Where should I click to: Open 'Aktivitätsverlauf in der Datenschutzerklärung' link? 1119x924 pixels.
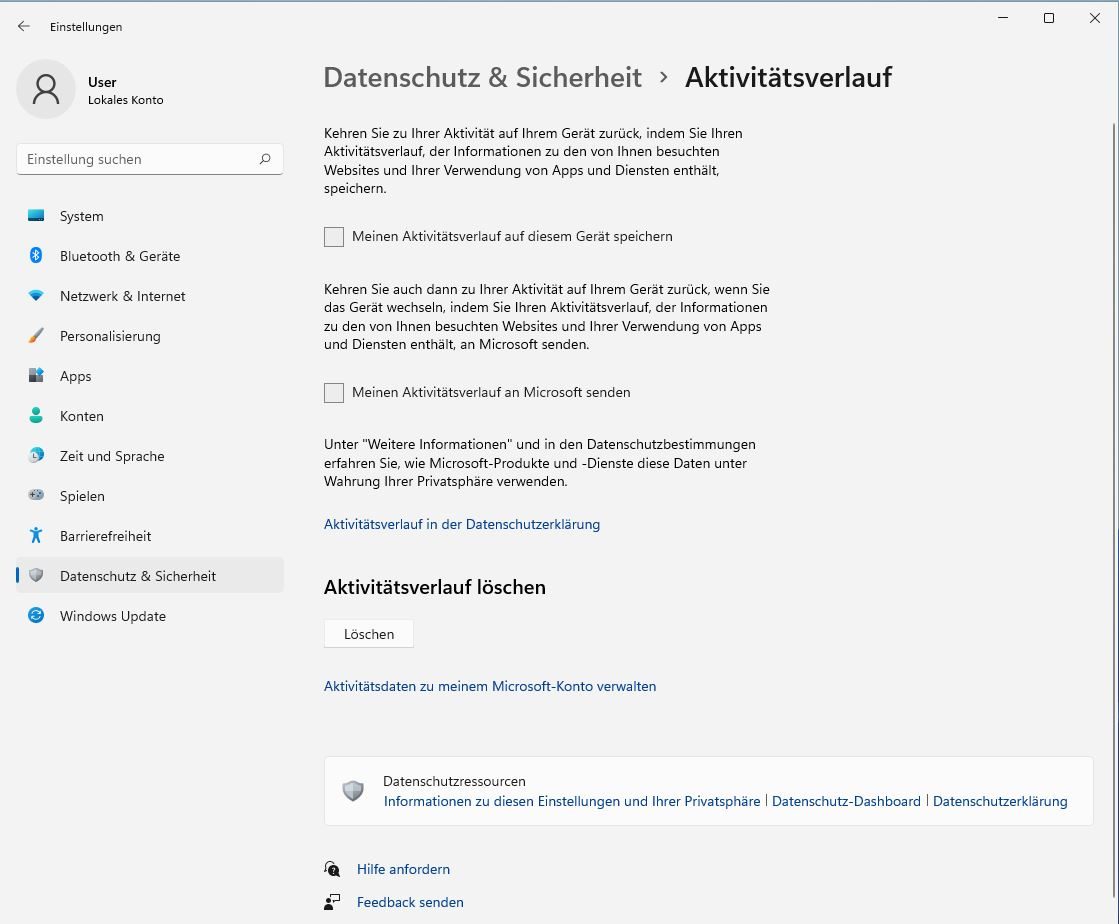coord(462,524)
